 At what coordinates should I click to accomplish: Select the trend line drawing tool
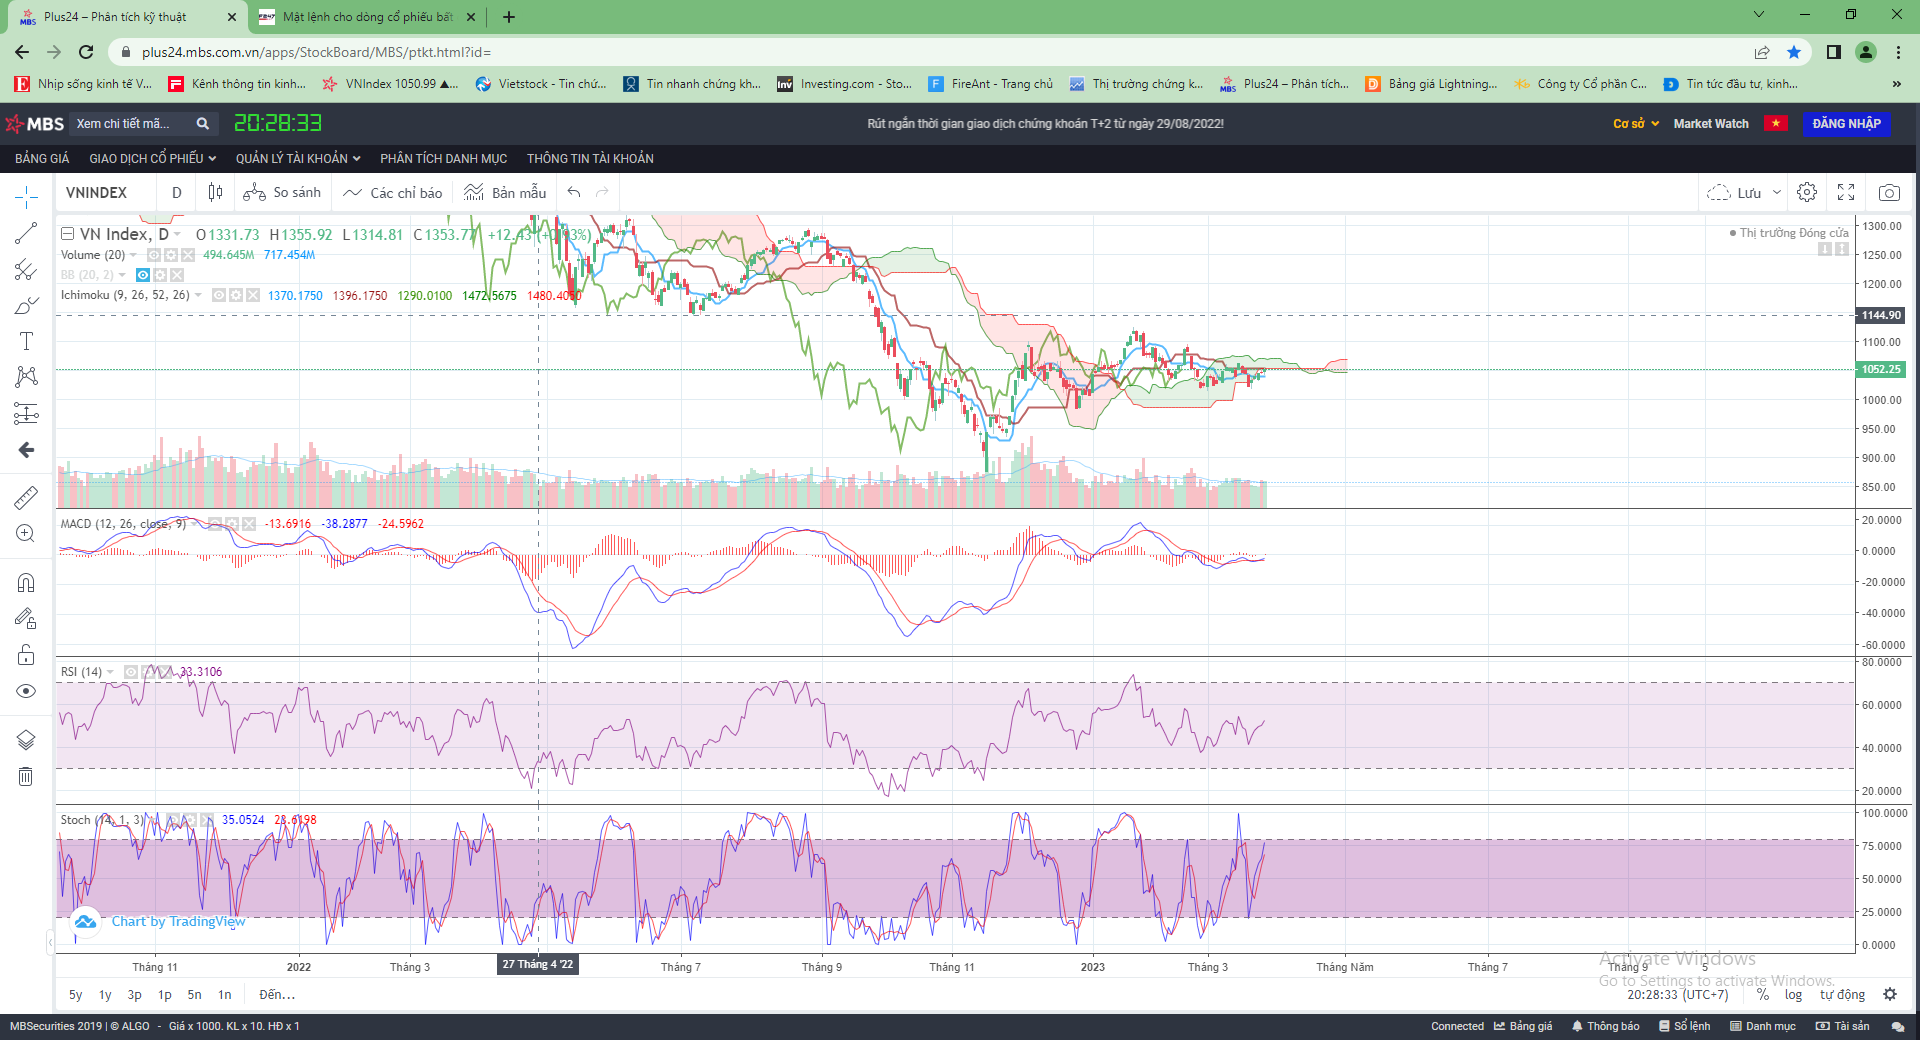[x=26, y=234]
